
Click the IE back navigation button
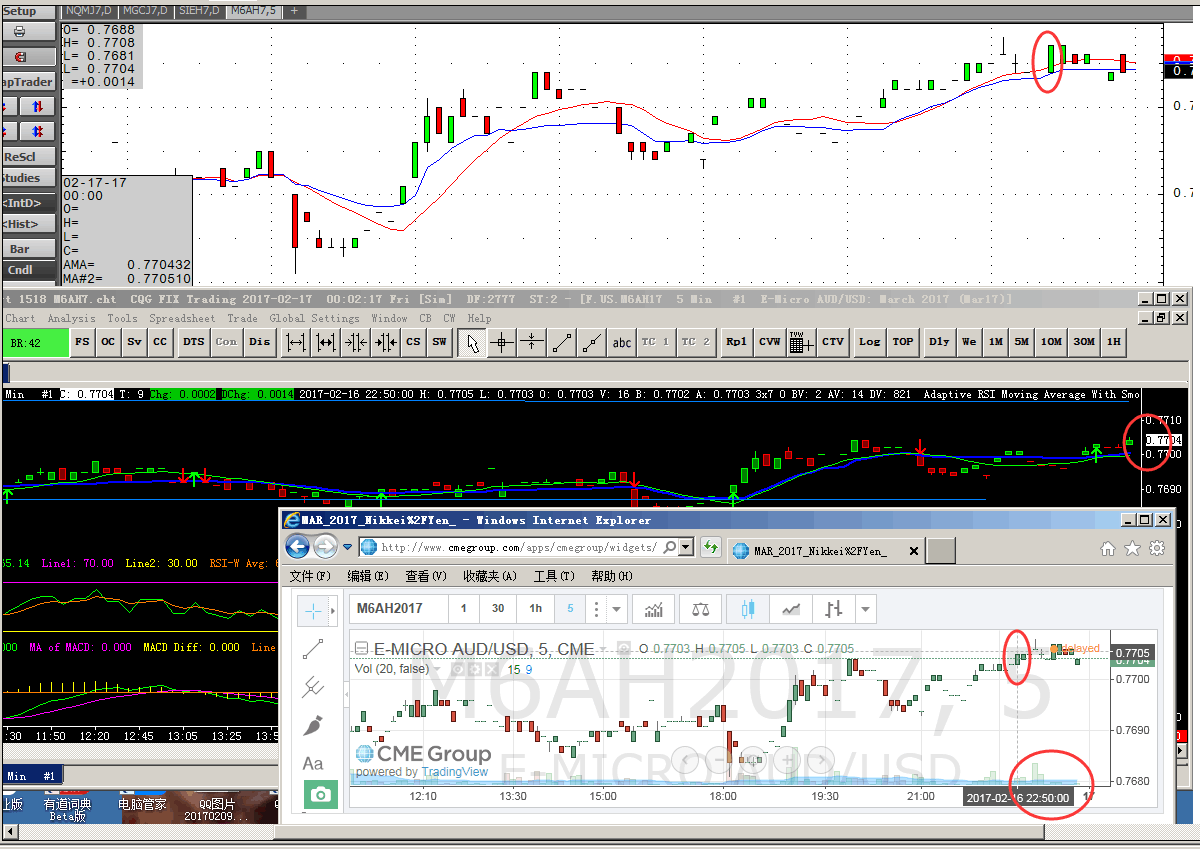pyautogui.click(x=297, y=547)
